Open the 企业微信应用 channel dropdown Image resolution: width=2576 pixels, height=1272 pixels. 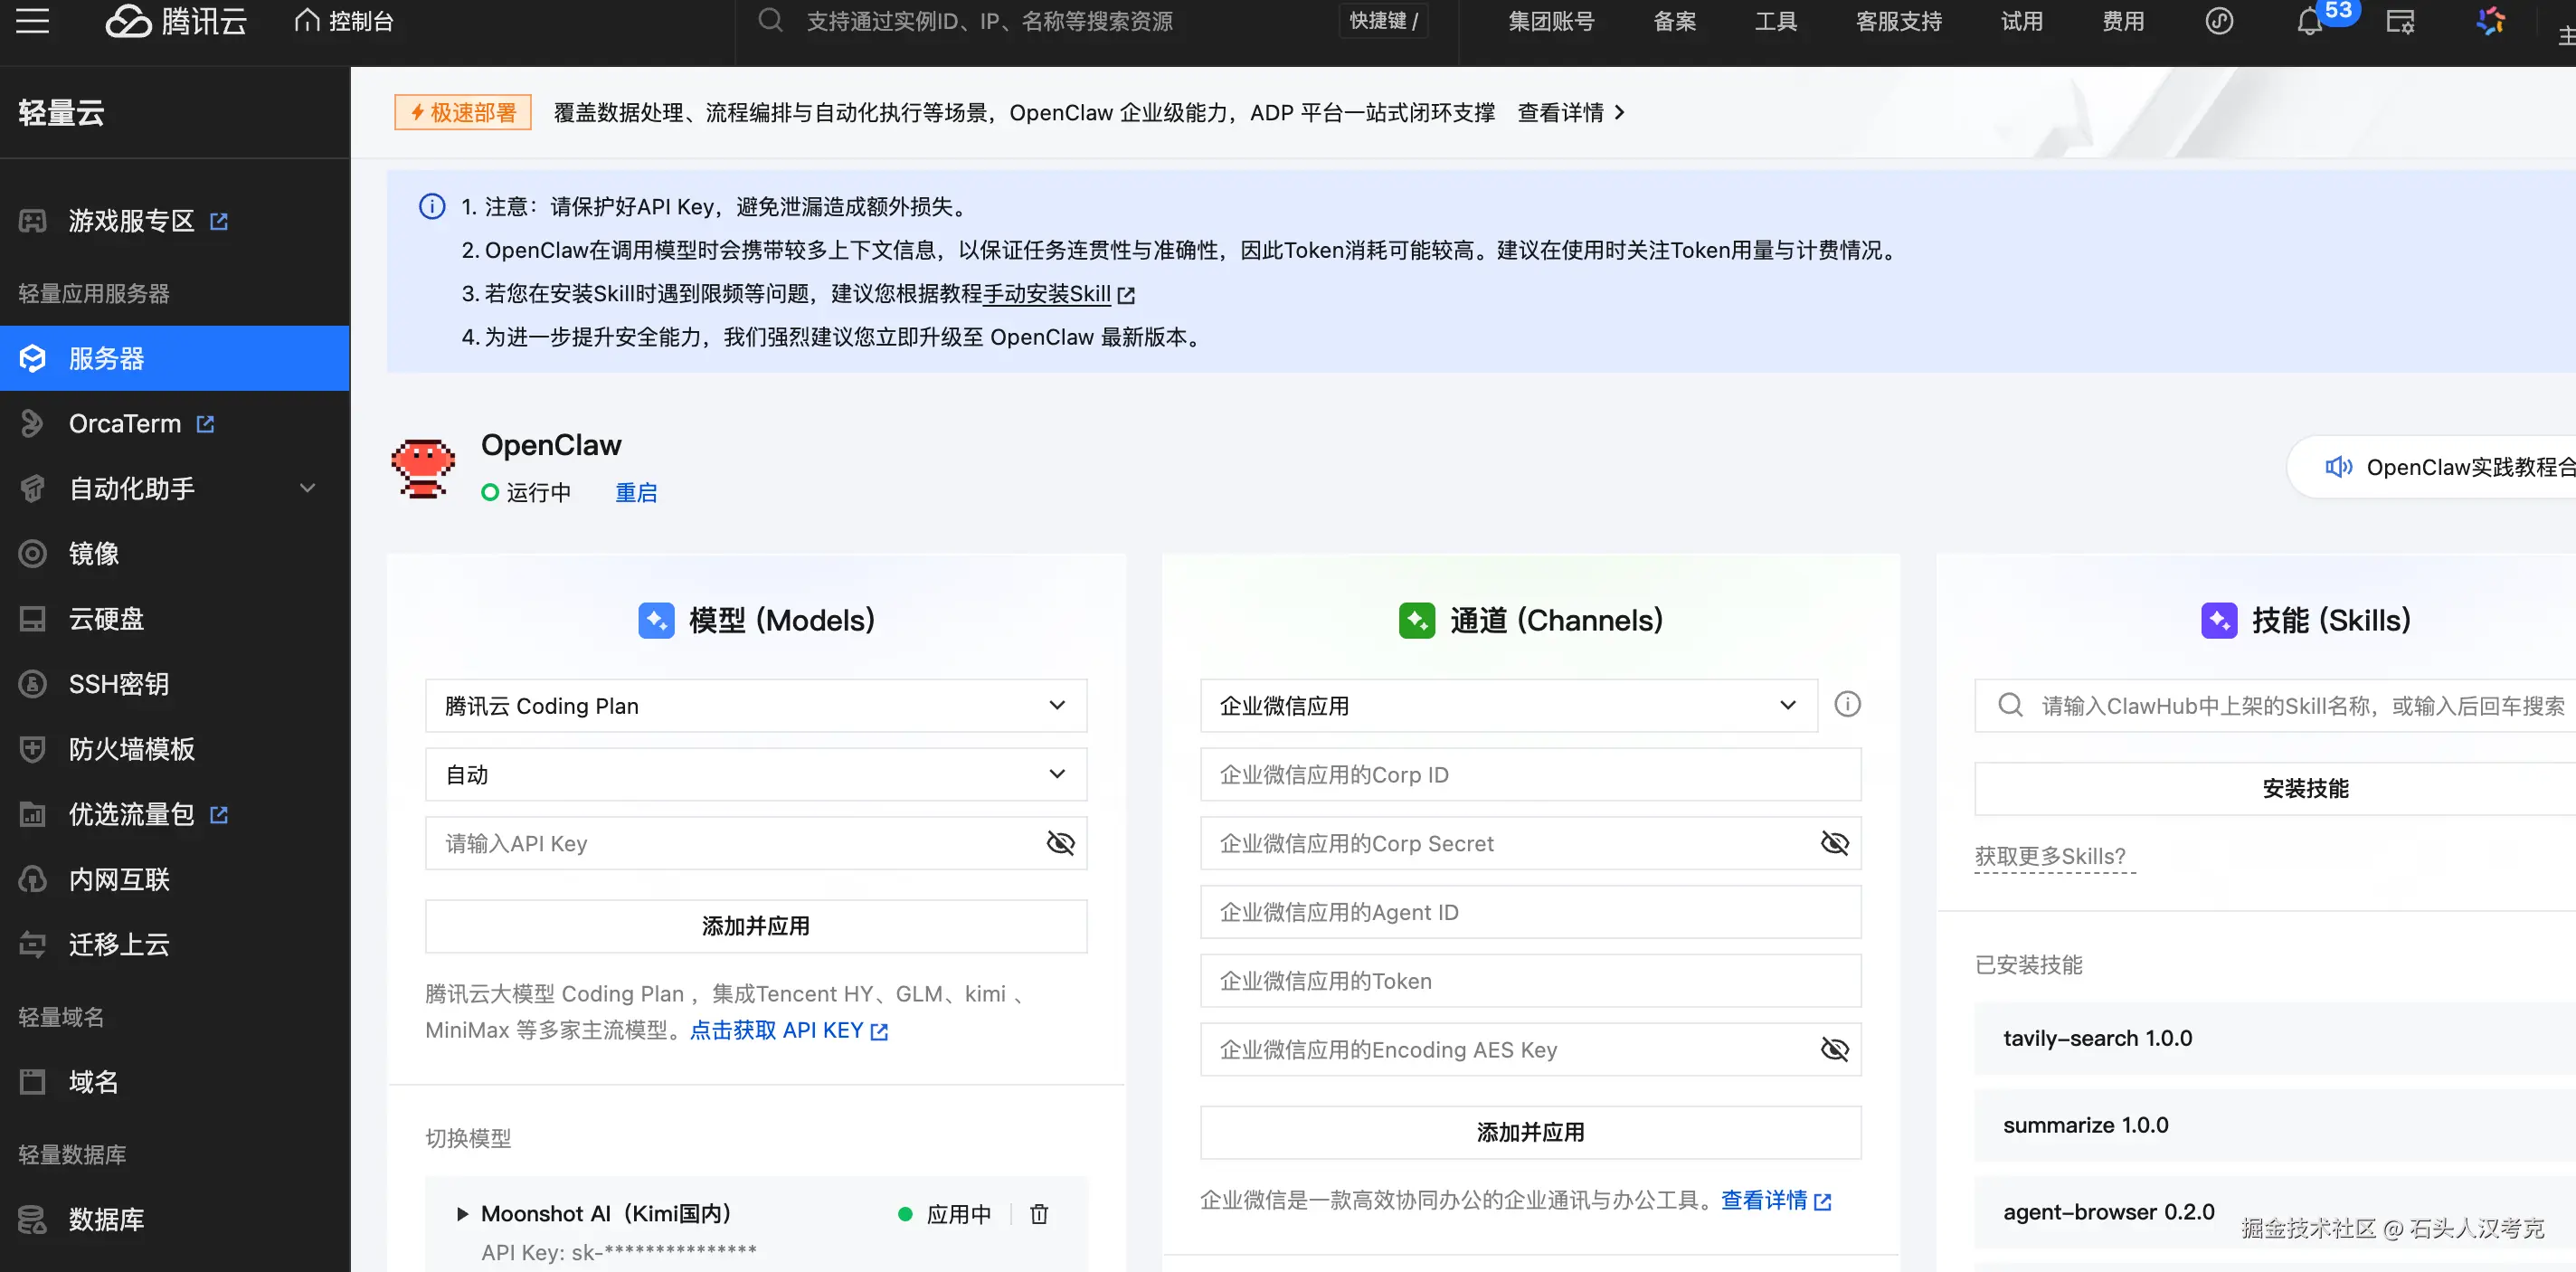(1508, 706)
